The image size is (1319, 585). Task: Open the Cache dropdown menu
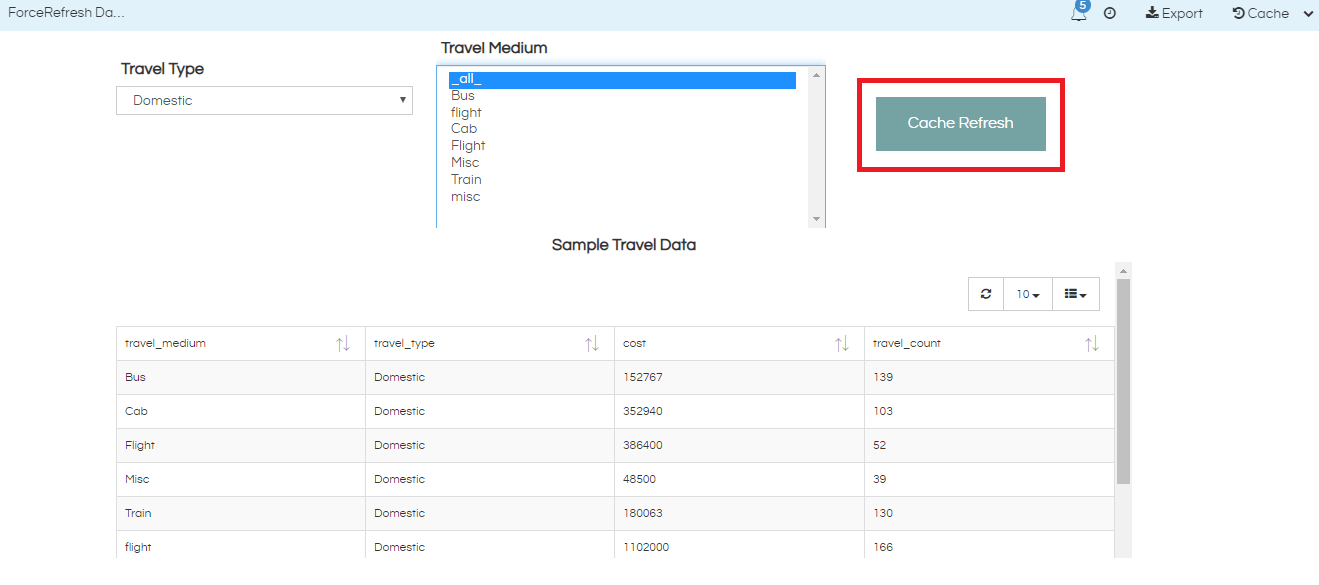pos(1273,14)
